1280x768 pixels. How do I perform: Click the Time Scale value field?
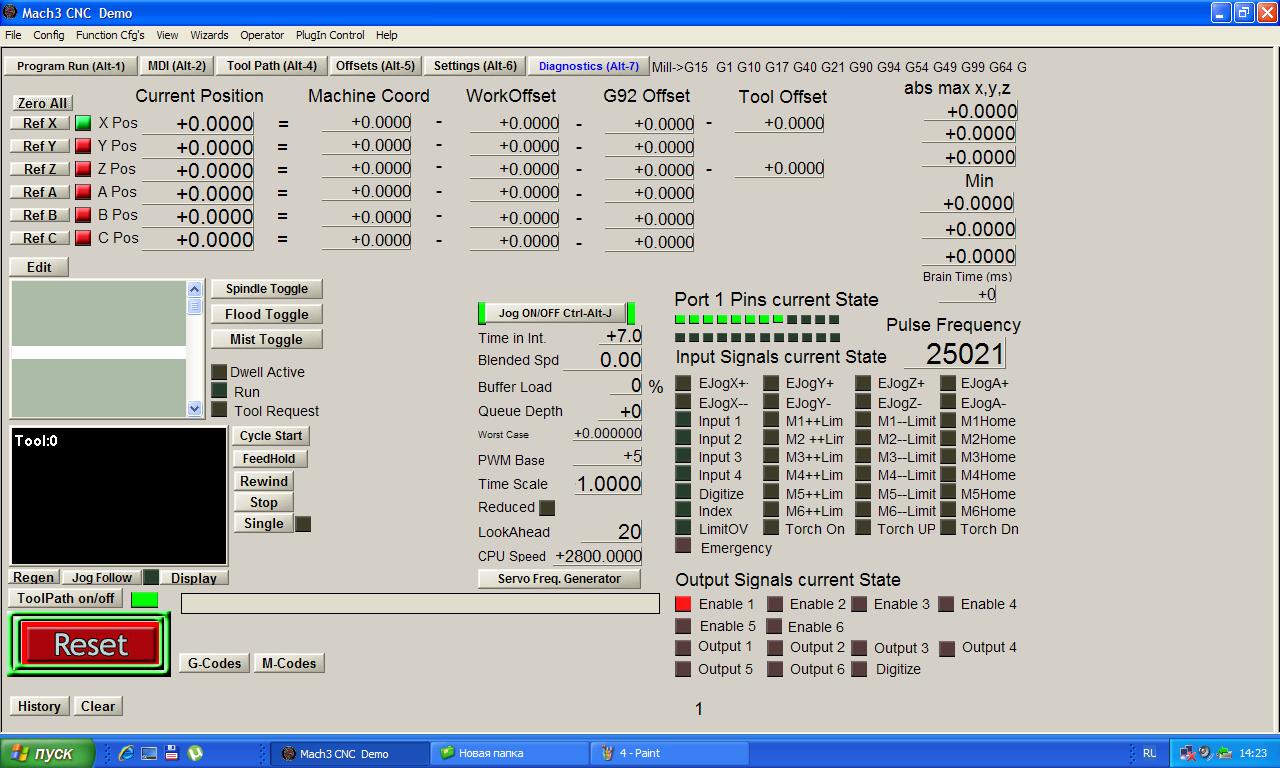[609, 484]
